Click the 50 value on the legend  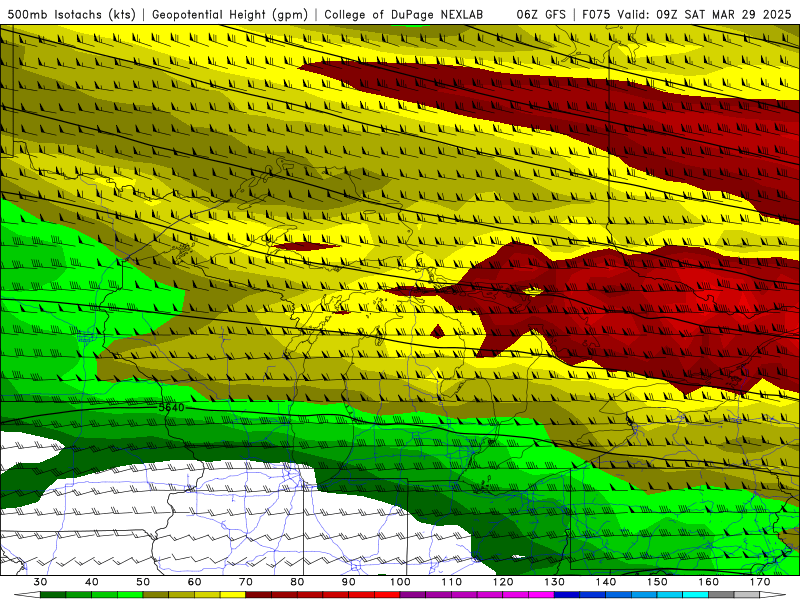[x=143, y=582]
